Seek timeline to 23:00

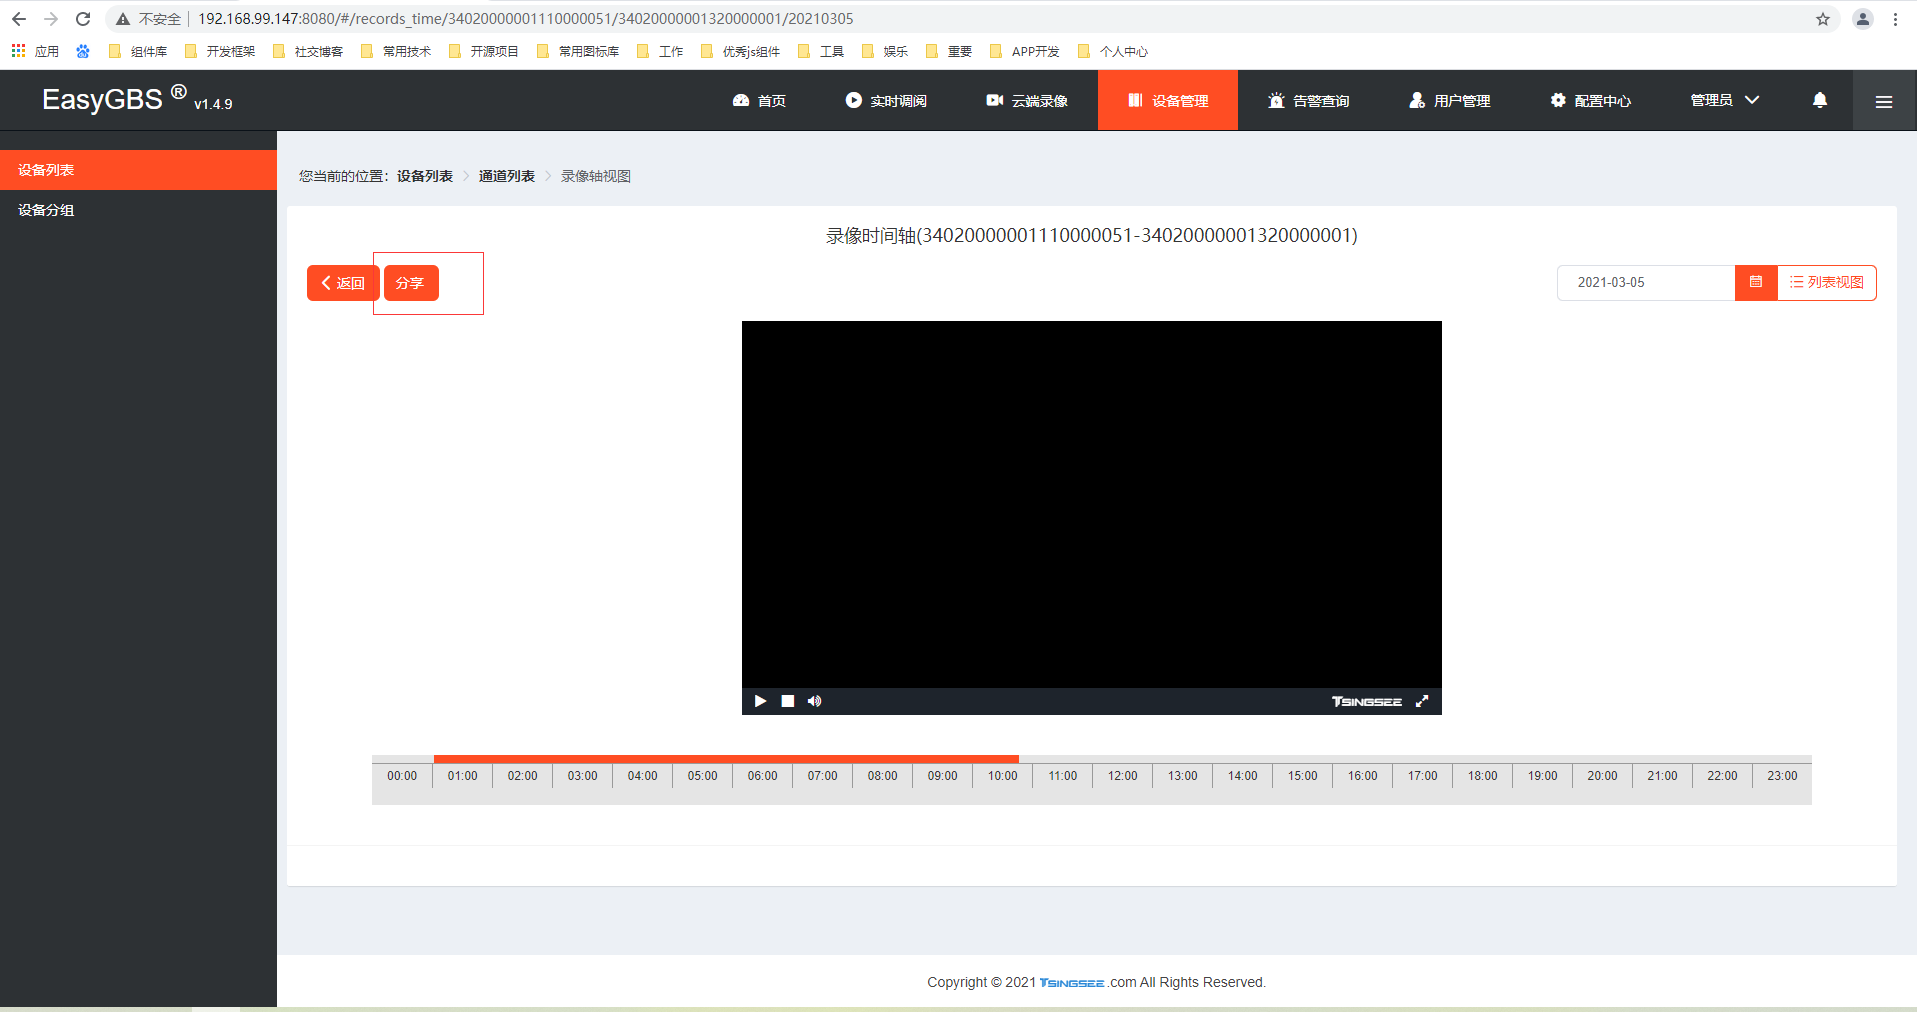click(x=1783, y=776)
